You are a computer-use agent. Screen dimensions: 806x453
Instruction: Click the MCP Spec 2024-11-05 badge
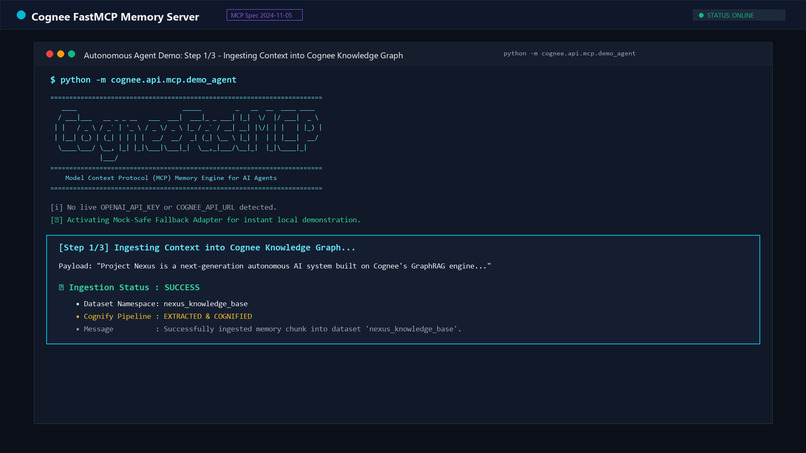coord(264,15)
